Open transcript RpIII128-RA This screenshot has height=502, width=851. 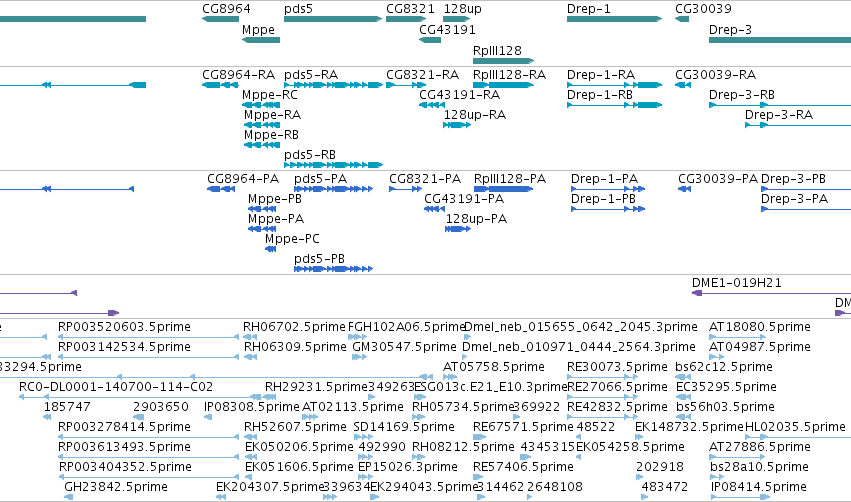click(x=509, y=75)
